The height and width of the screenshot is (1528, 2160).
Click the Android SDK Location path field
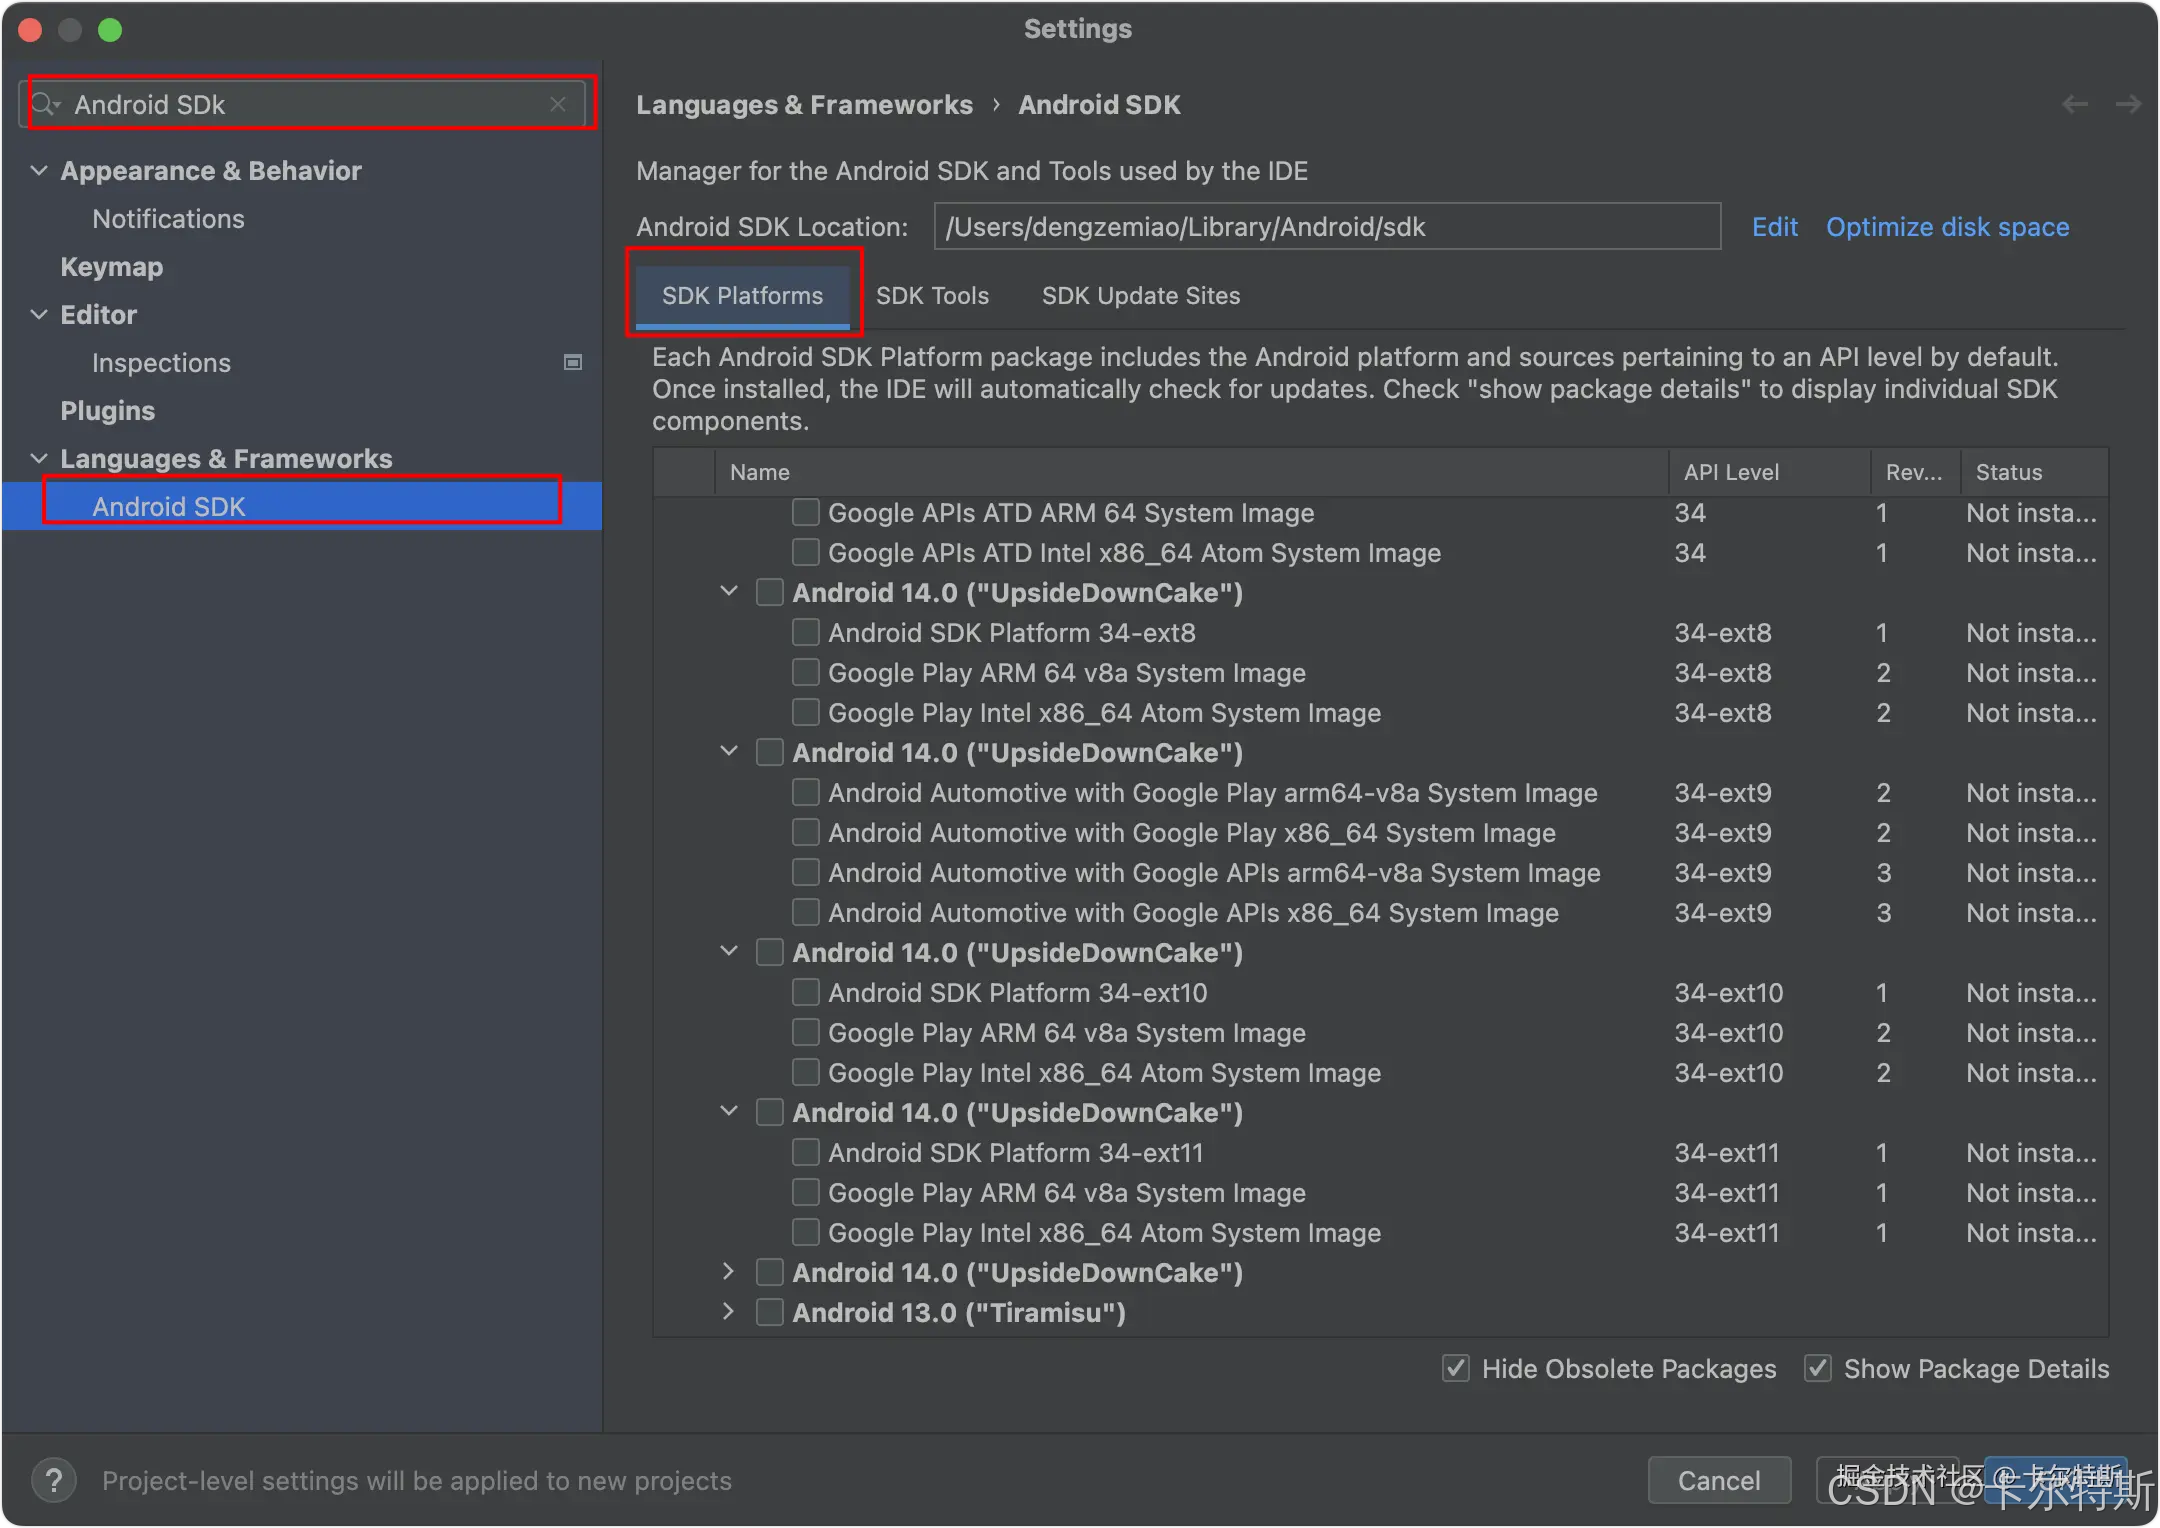coord(1326,227)
